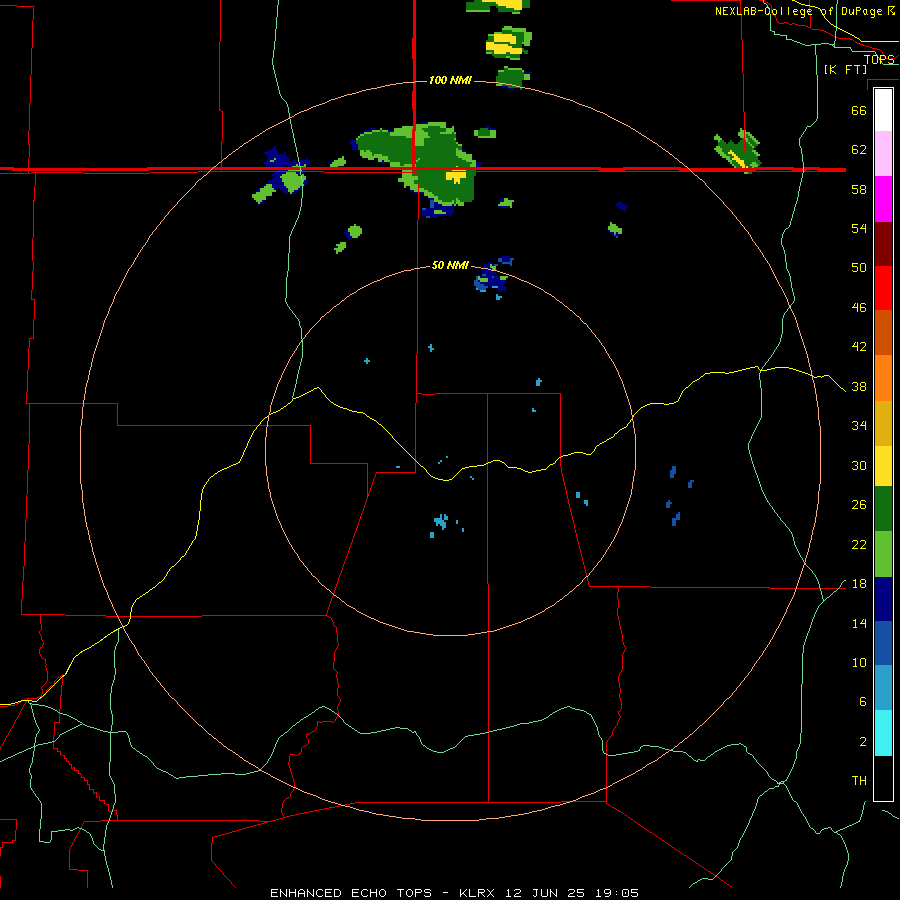This screenshot has height=900, width=900.
Task: Click the magenta 58 legend color swatch
Action: (883, 199)
